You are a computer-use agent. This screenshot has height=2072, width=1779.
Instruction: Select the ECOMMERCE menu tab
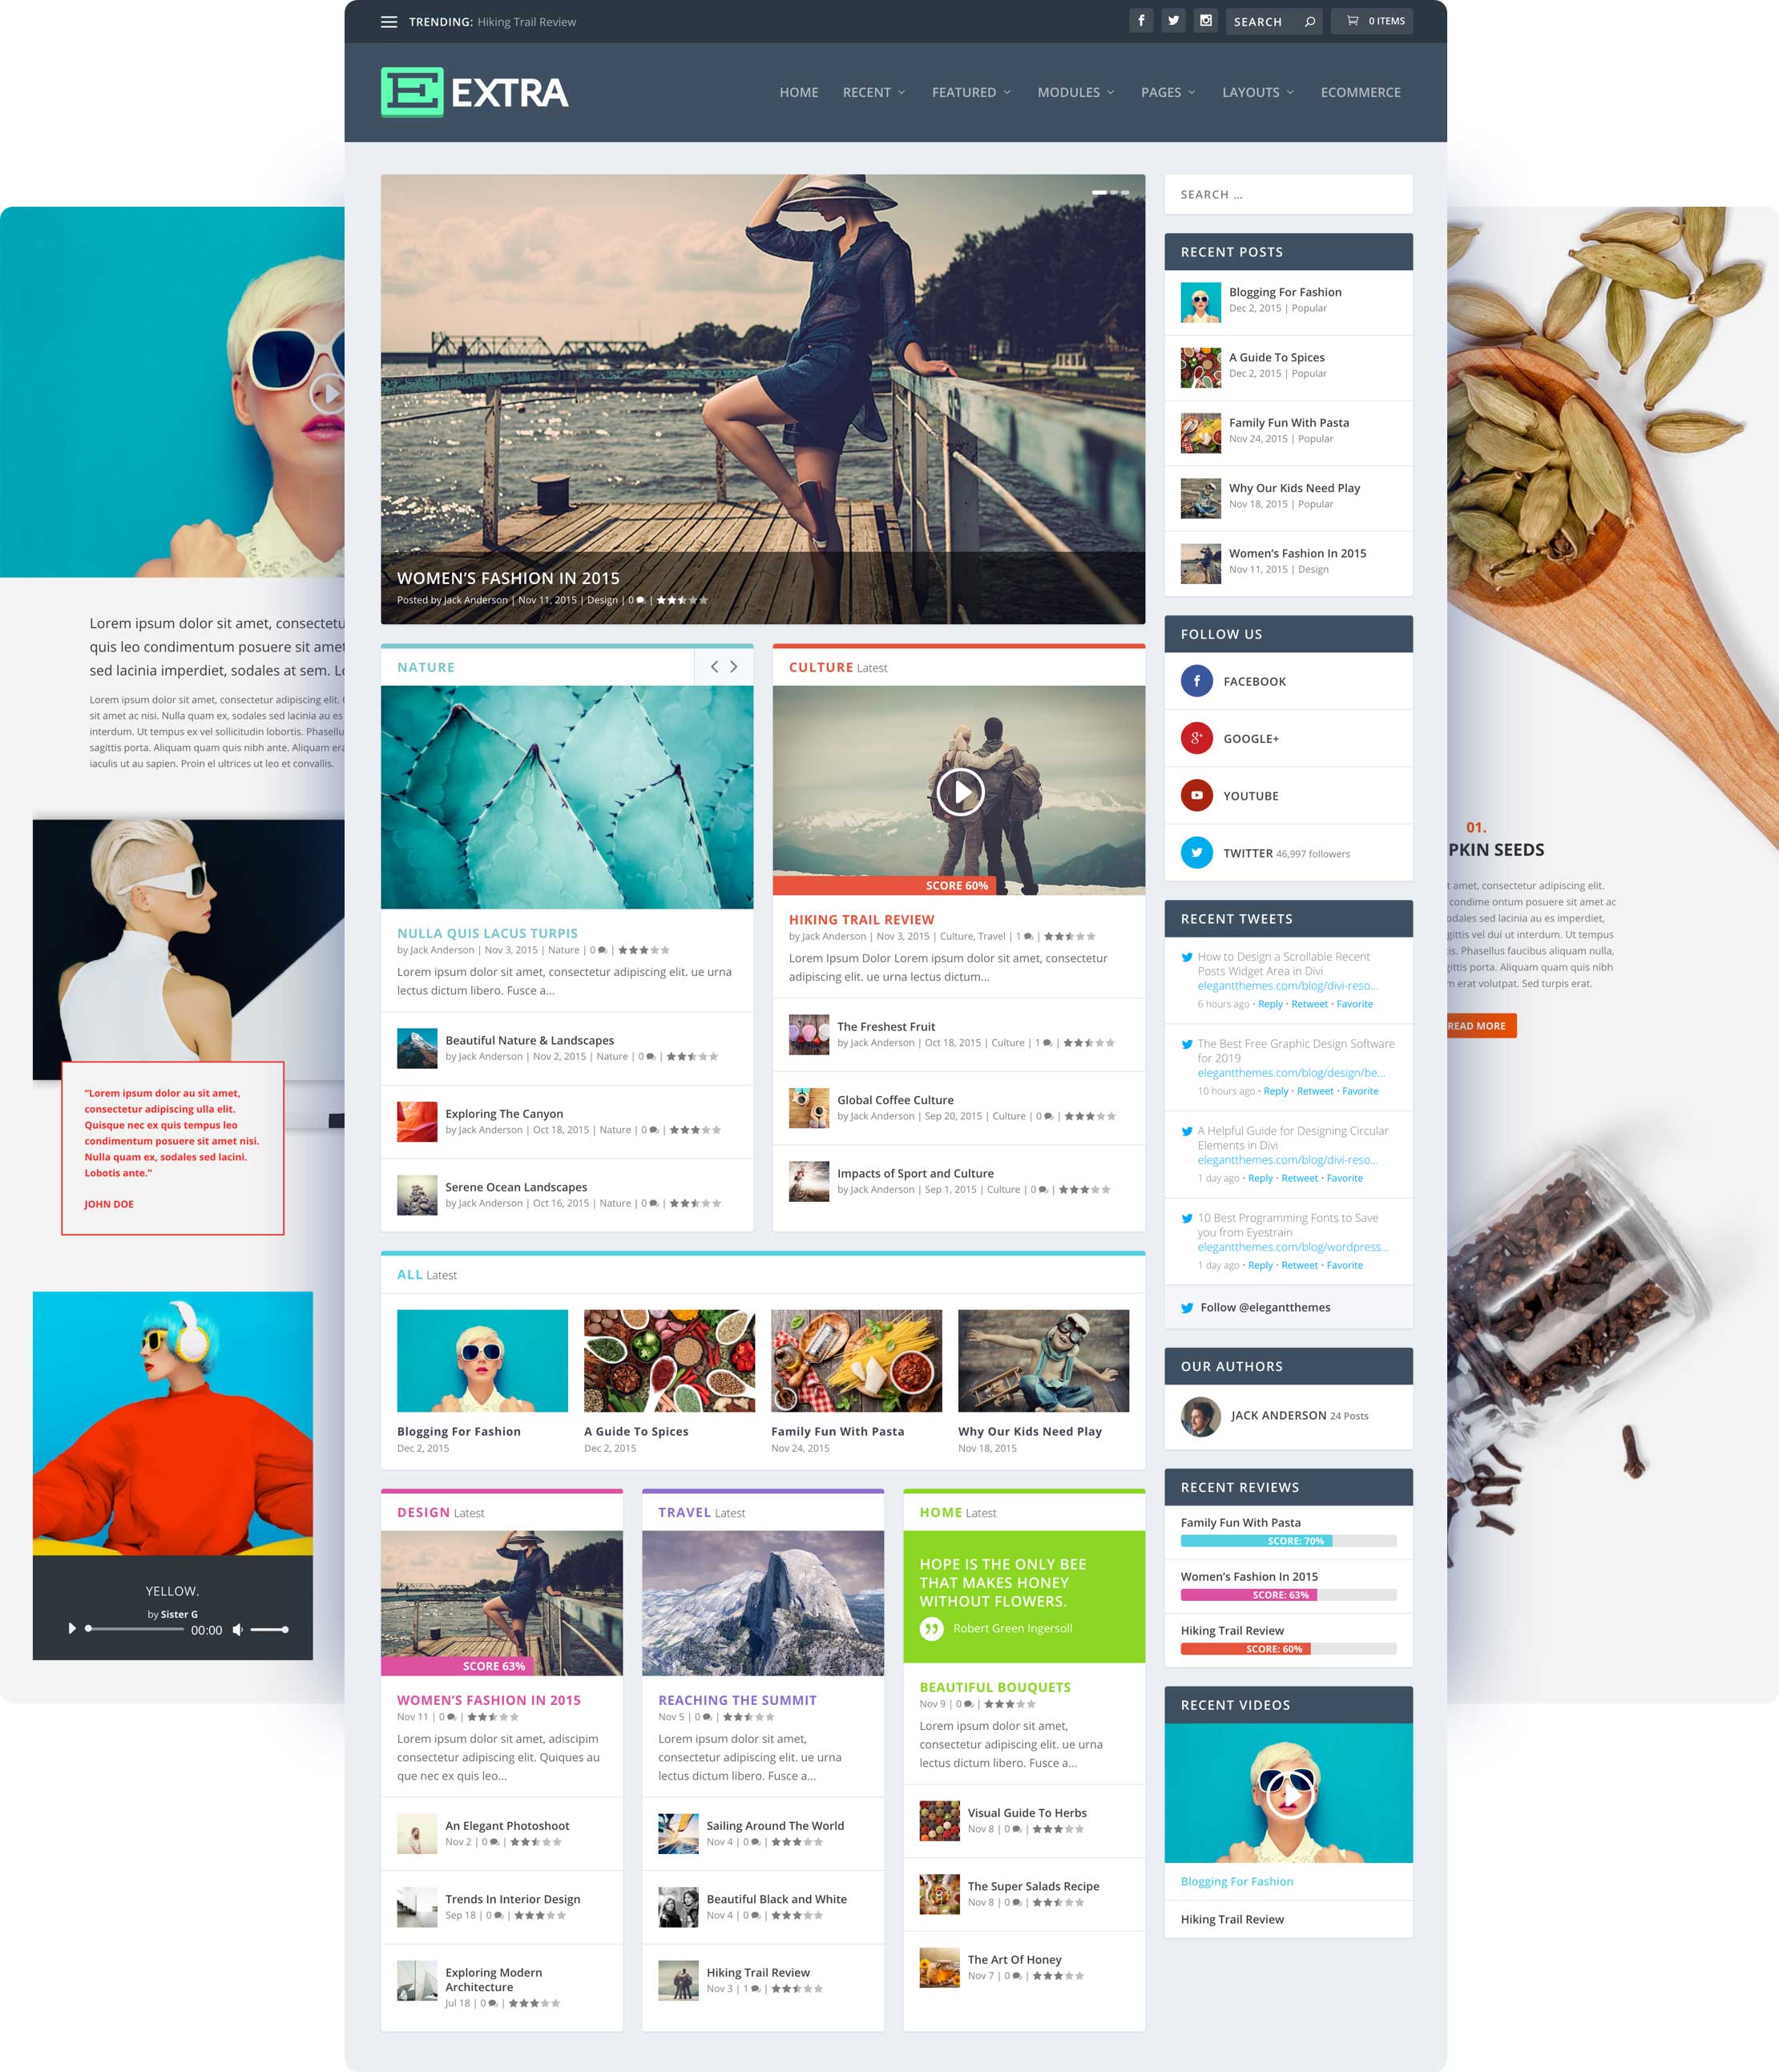click(1365, 91)
